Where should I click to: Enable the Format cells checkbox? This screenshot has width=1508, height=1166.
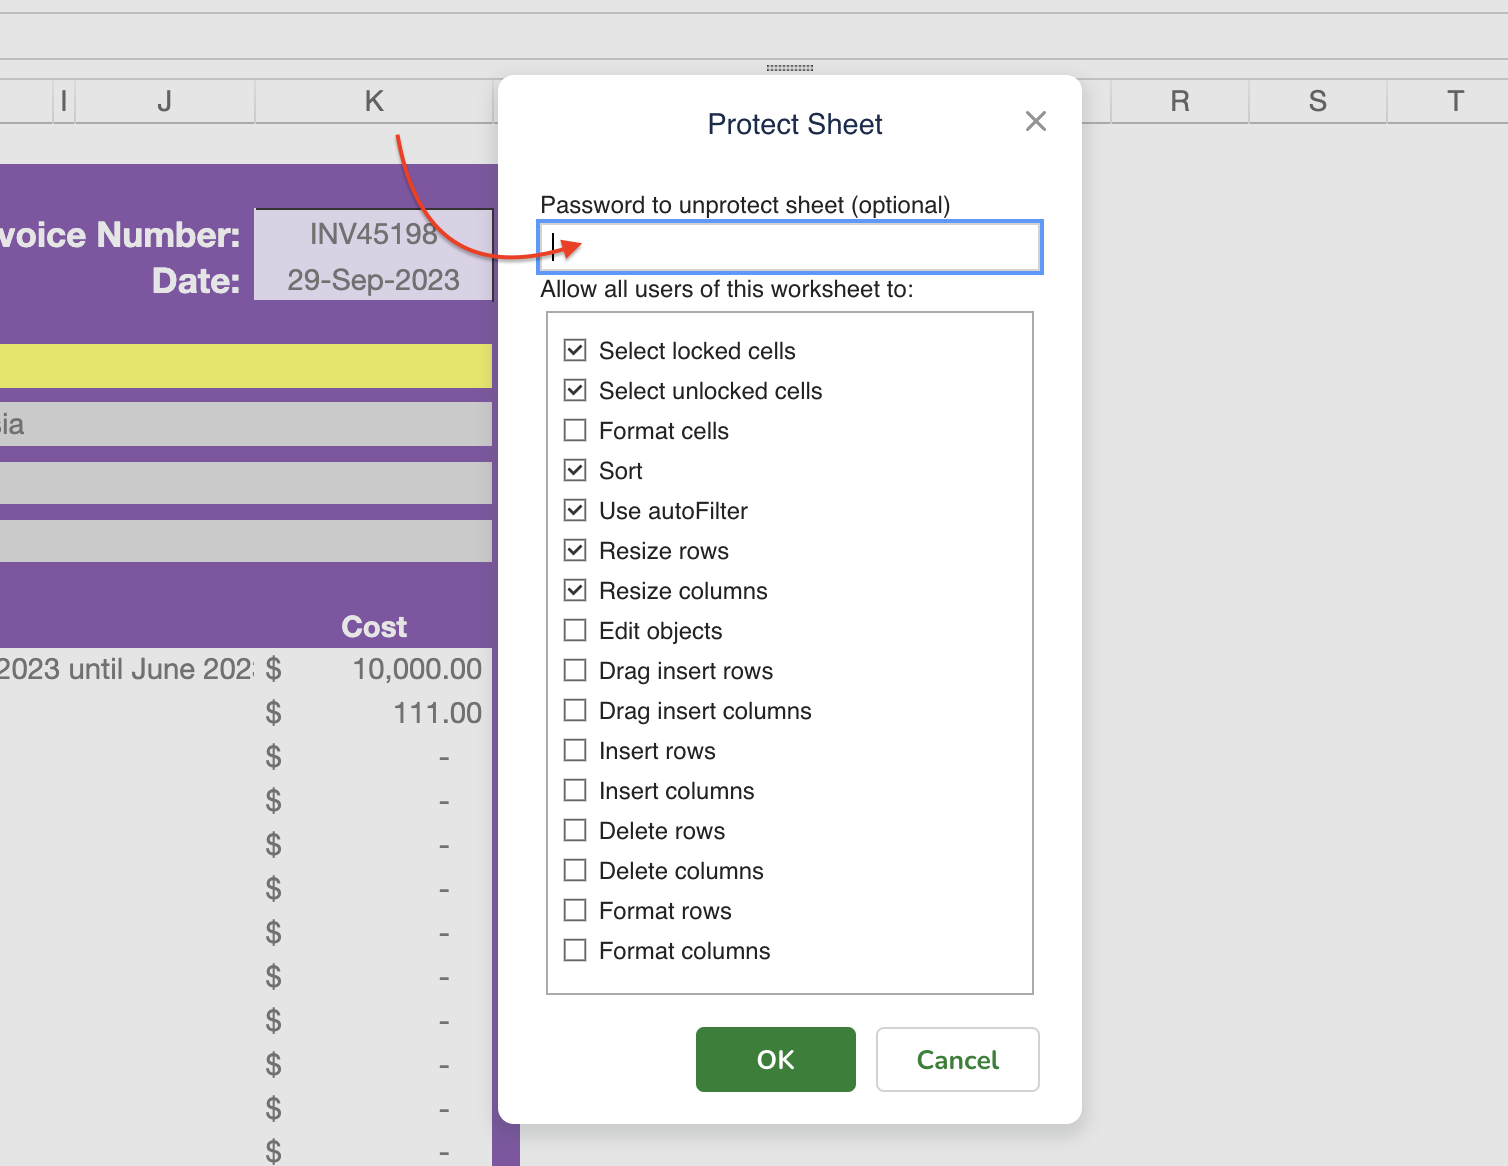tap(575, 431)
